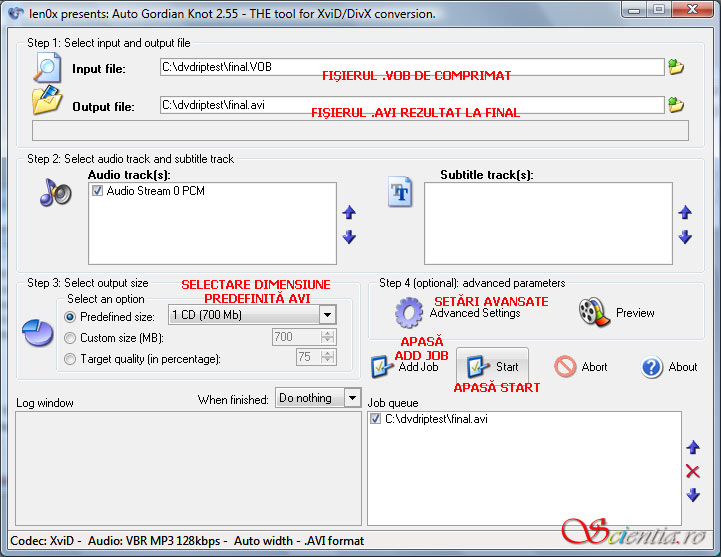Adjust target quality 75 spinner
This screenshot has height=557, width=721.
pos(327,357)
